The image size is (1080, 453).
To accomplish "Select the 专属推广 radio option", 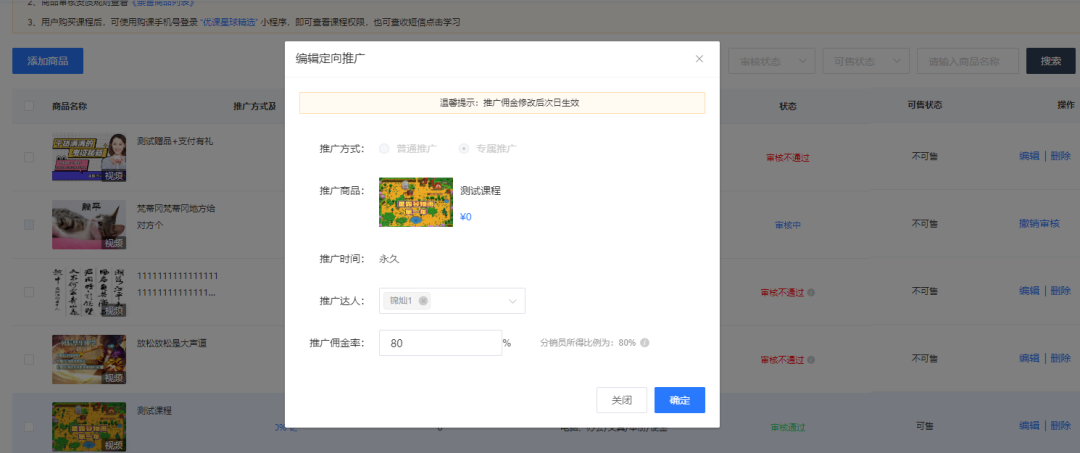I will [x=464, y=149].
